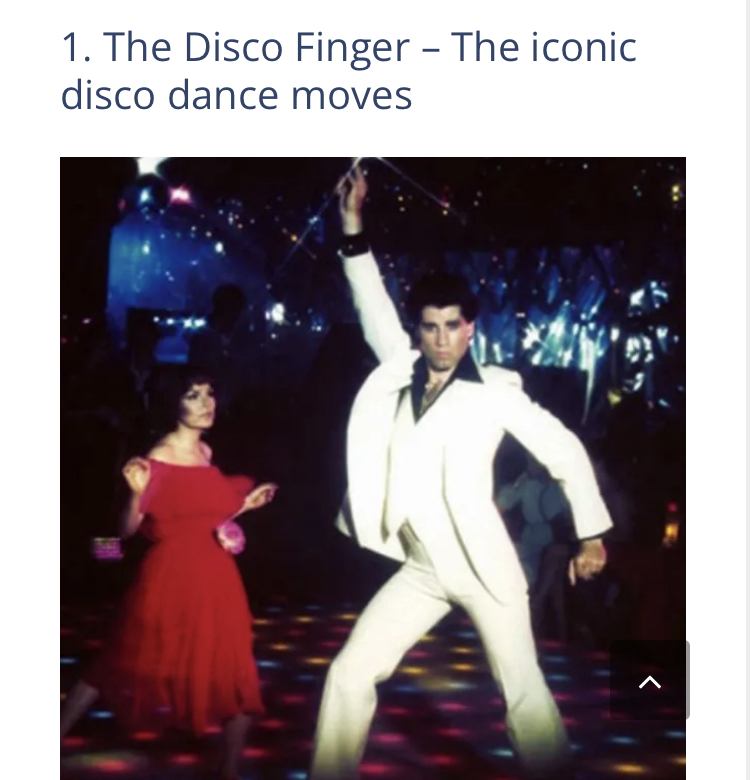Click the numeral '1.' in the heading
The image size is (750, 780).
(77, 48)
